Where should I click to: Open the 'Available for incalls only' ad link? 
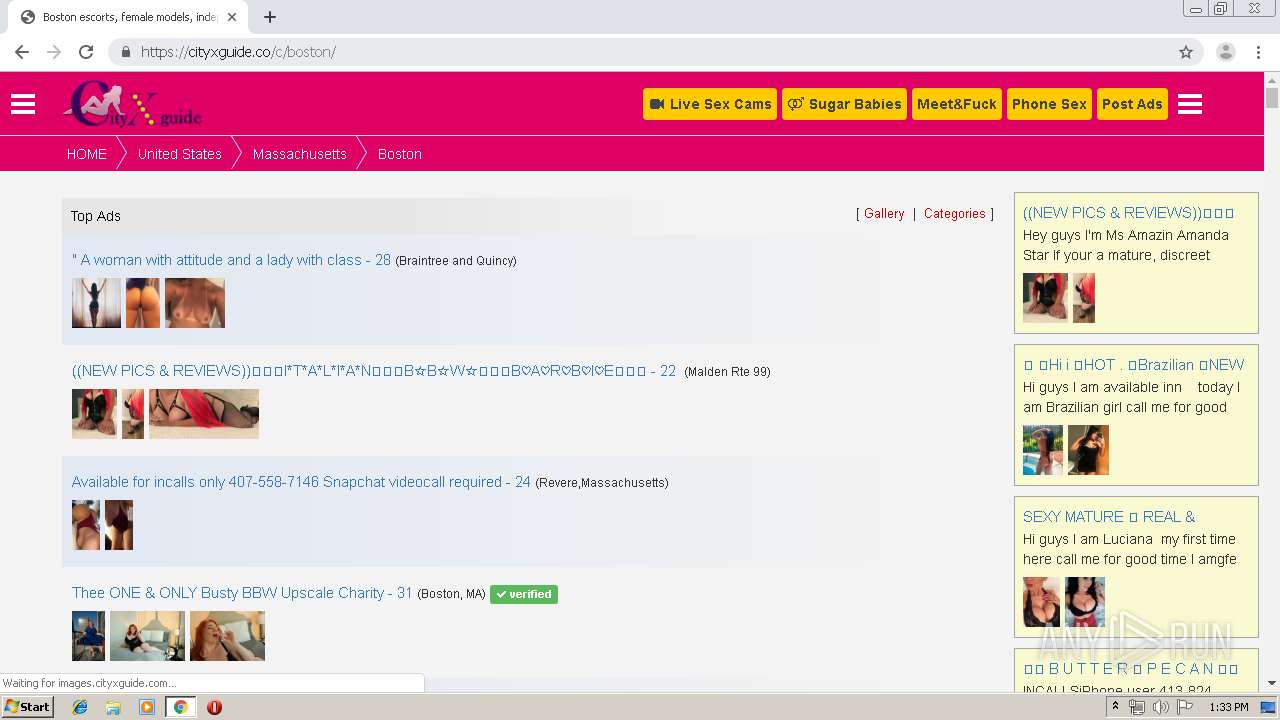click(301, 482)
